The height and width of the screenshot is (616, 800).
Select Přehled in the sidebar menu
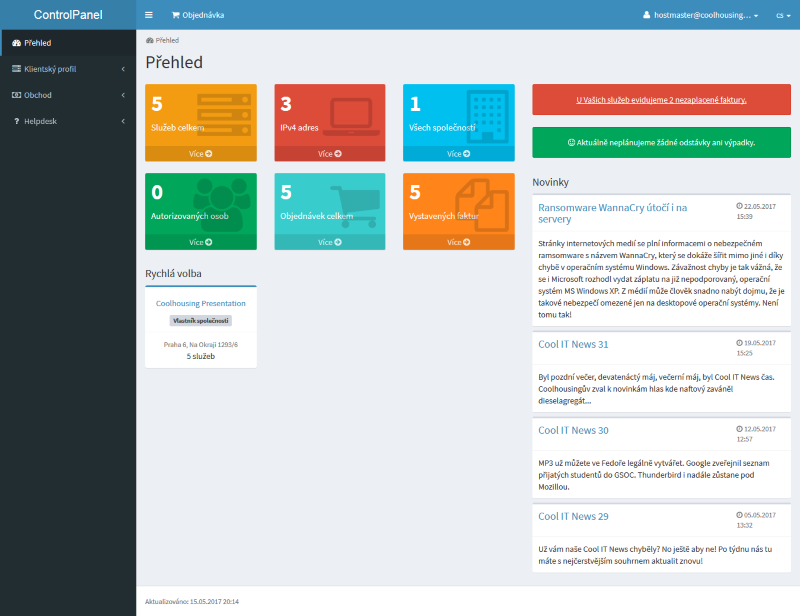point(68,43)
